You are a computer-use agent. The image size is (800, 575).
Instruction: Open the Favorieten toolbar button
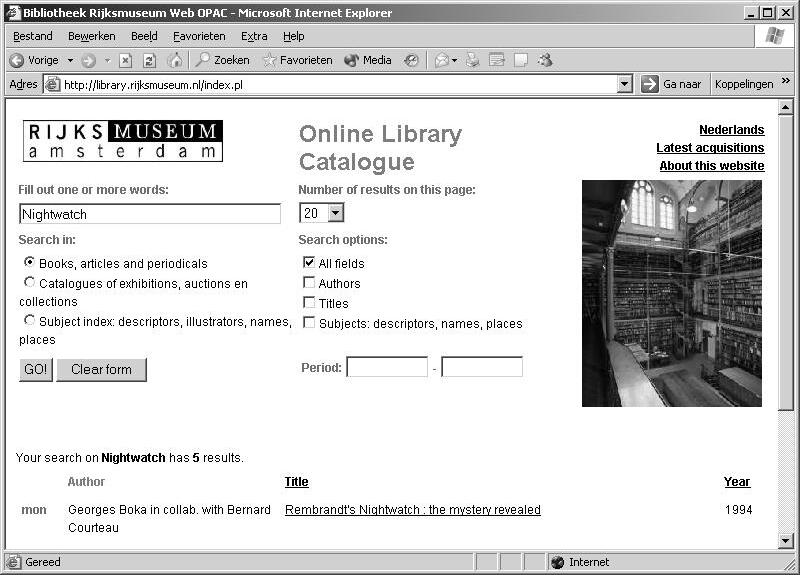pyautogui.click(x=297, y=60)
